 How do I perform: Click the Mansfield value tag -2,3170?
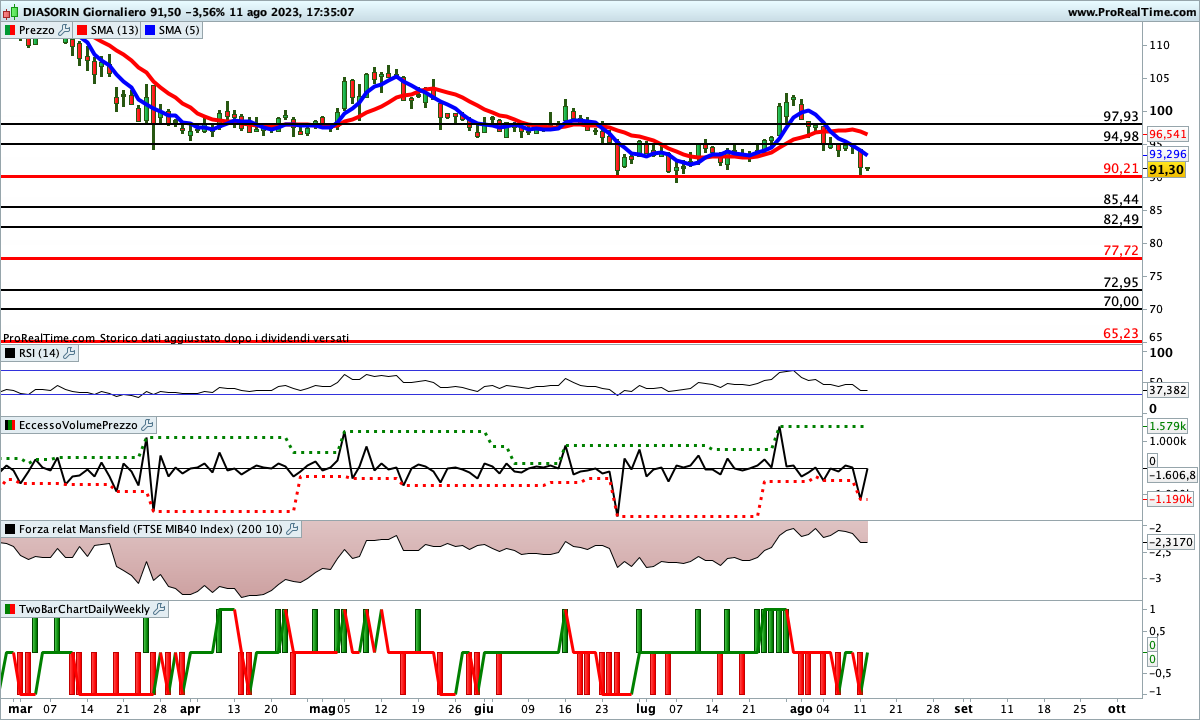coord(1169,541)
